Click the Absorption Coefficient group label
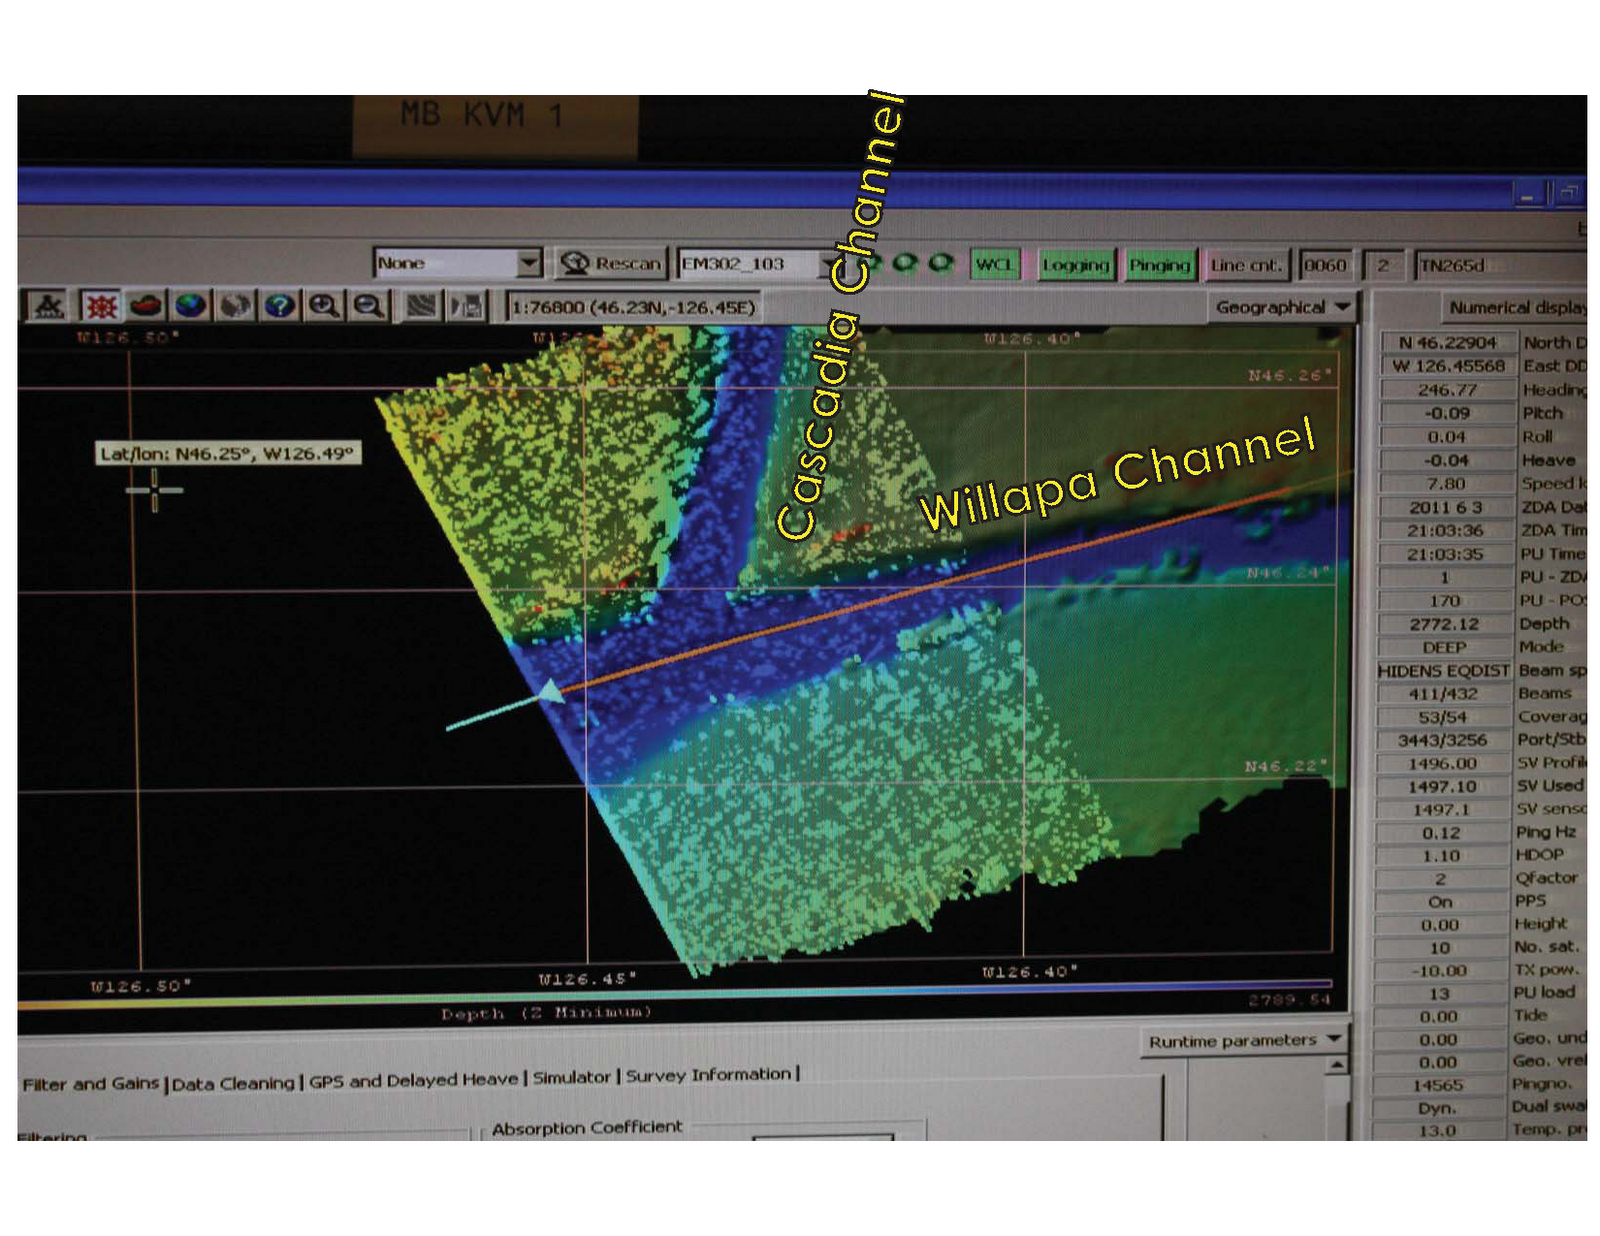Image resolution: width=1600 pixels, height=1236 pixels. (x=587, y=1127)
